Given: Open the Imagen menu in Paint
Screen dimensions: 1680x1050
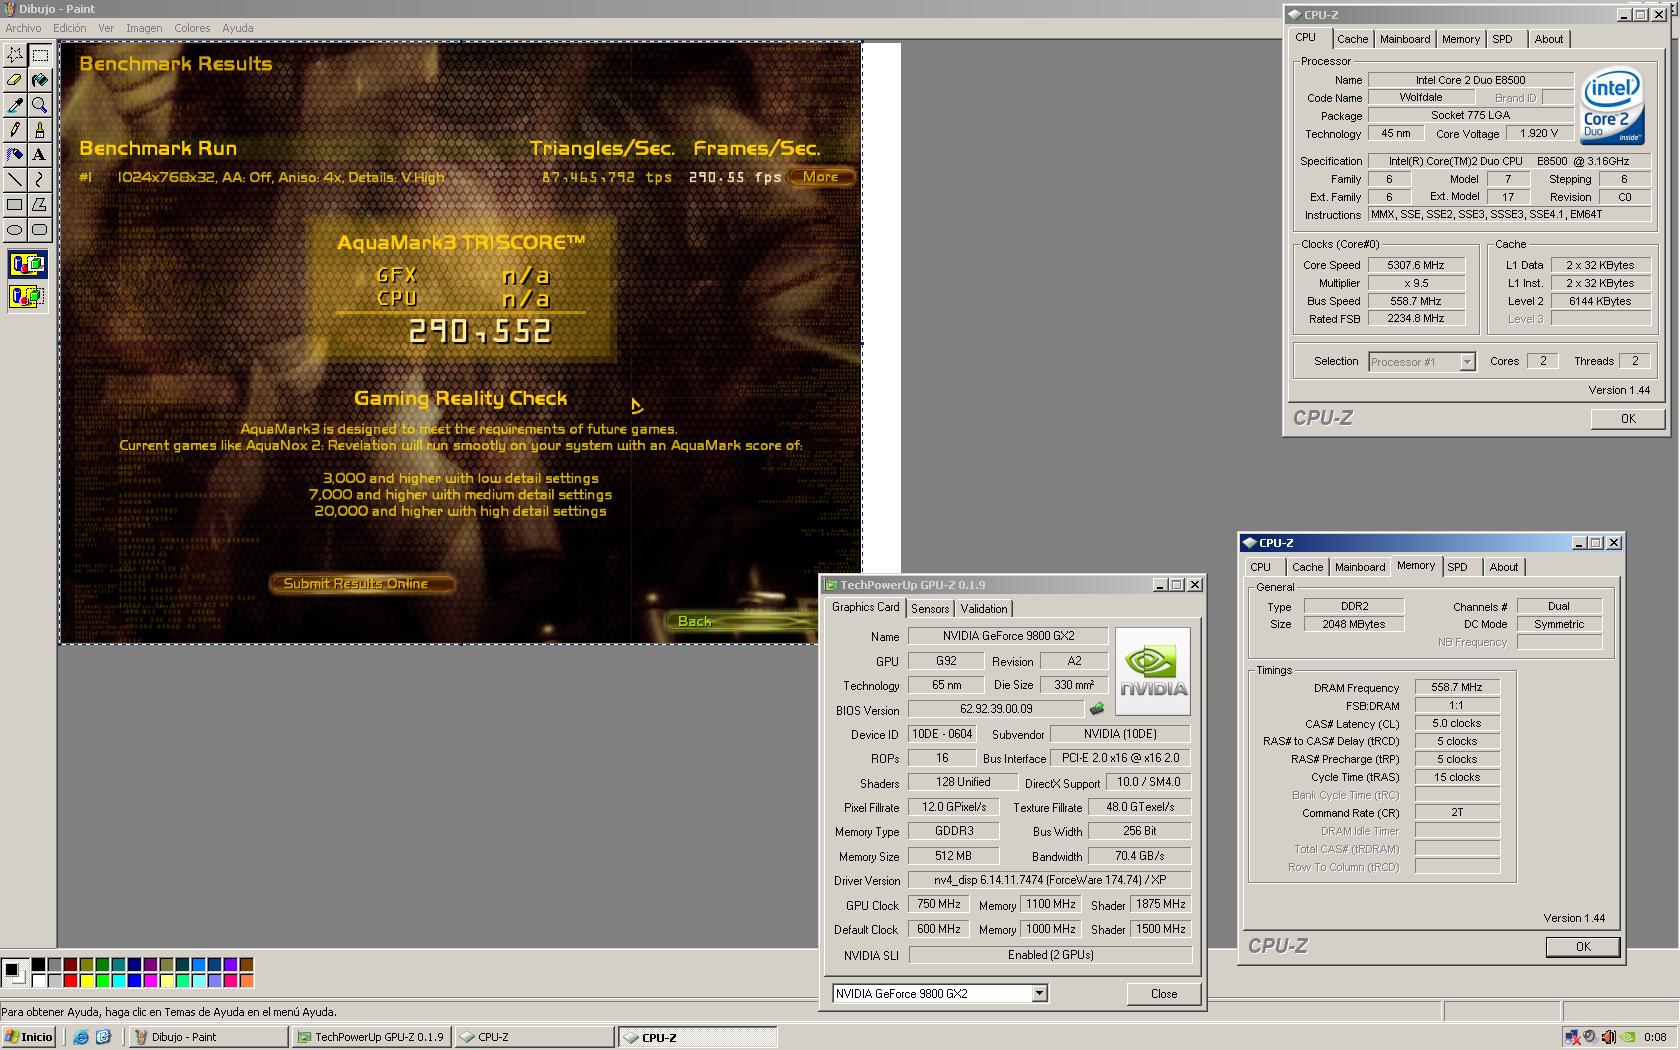Looking at the screenshot, I should (144, 28).
